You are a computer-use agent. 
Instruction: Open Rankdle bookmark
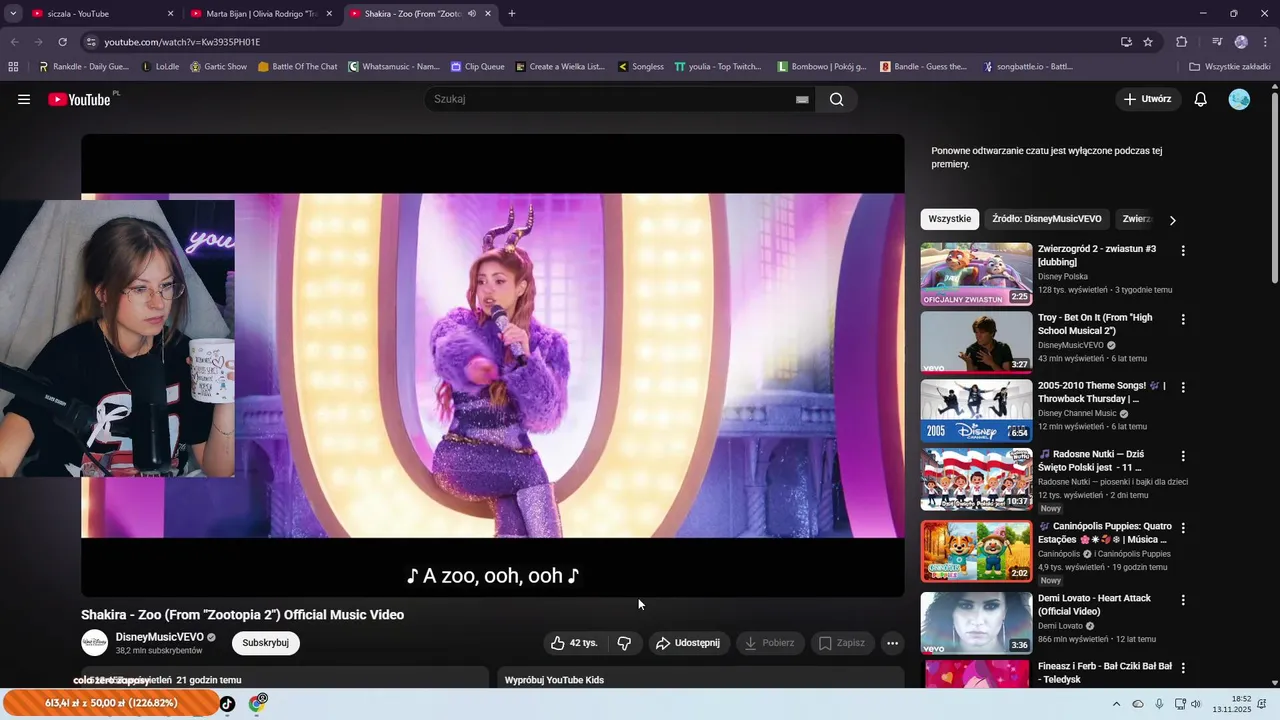point(84,67)
